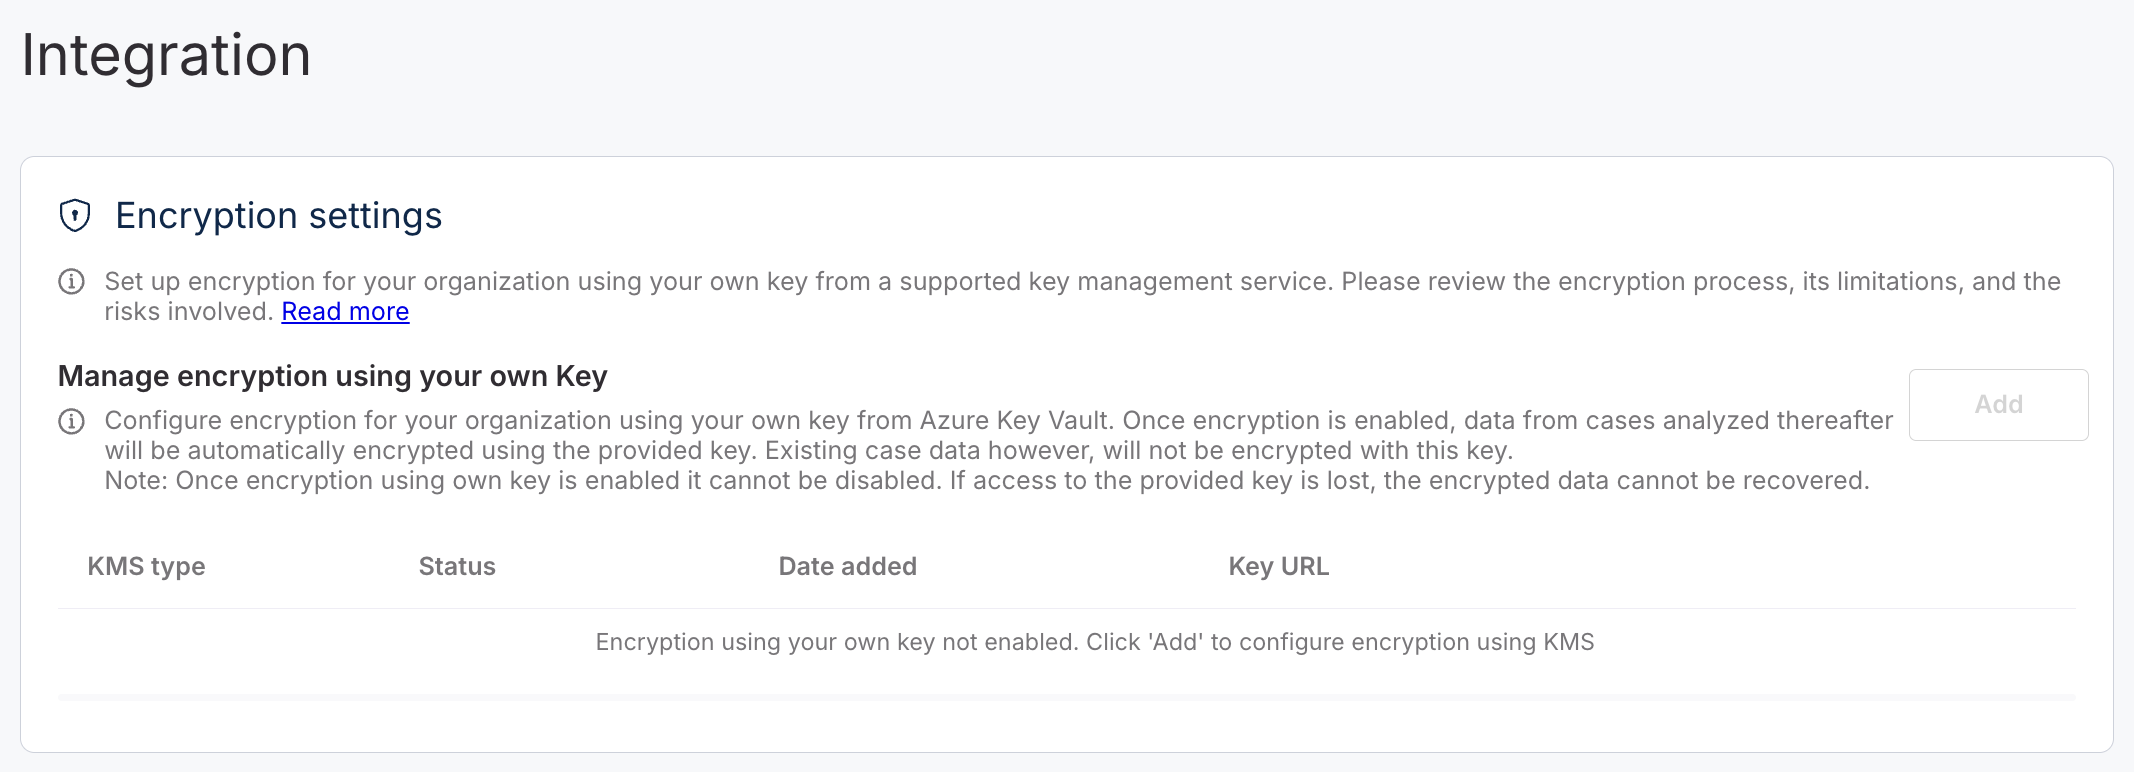Select the Date added column header

pyautogui.click(x=847, y=567)
